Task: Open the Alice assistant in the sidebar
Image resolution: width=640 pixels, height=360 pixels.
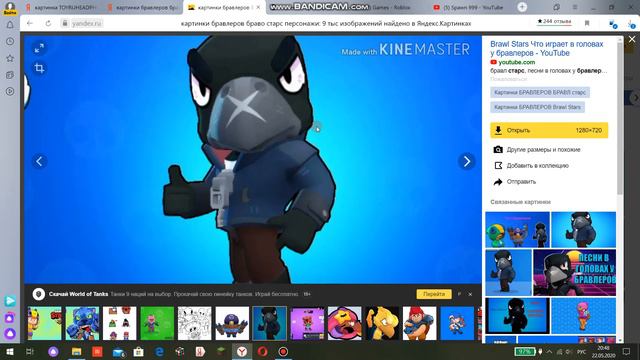Action: click(x=10, y=334)
